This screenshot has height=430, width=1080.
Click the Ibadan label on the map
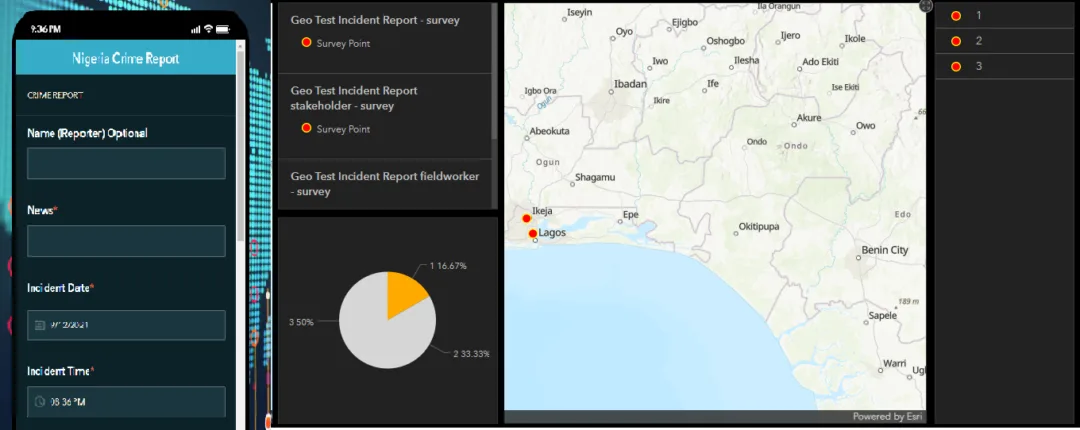click(x=630, y=84)
